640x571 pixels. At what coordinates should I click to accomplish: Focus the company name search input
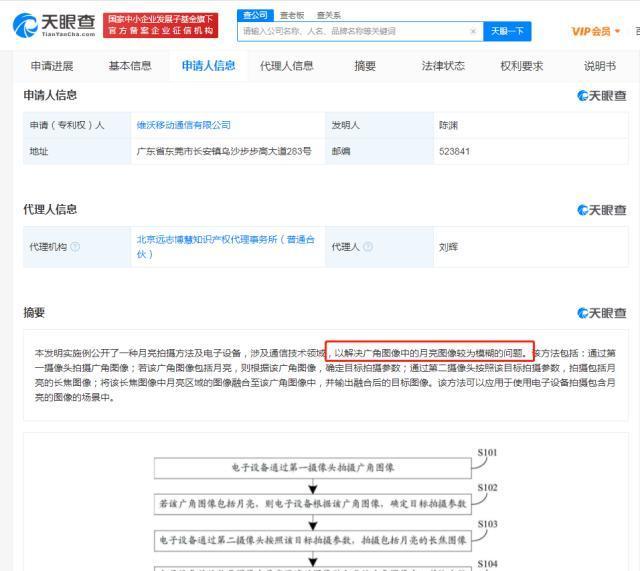point(360,31)
